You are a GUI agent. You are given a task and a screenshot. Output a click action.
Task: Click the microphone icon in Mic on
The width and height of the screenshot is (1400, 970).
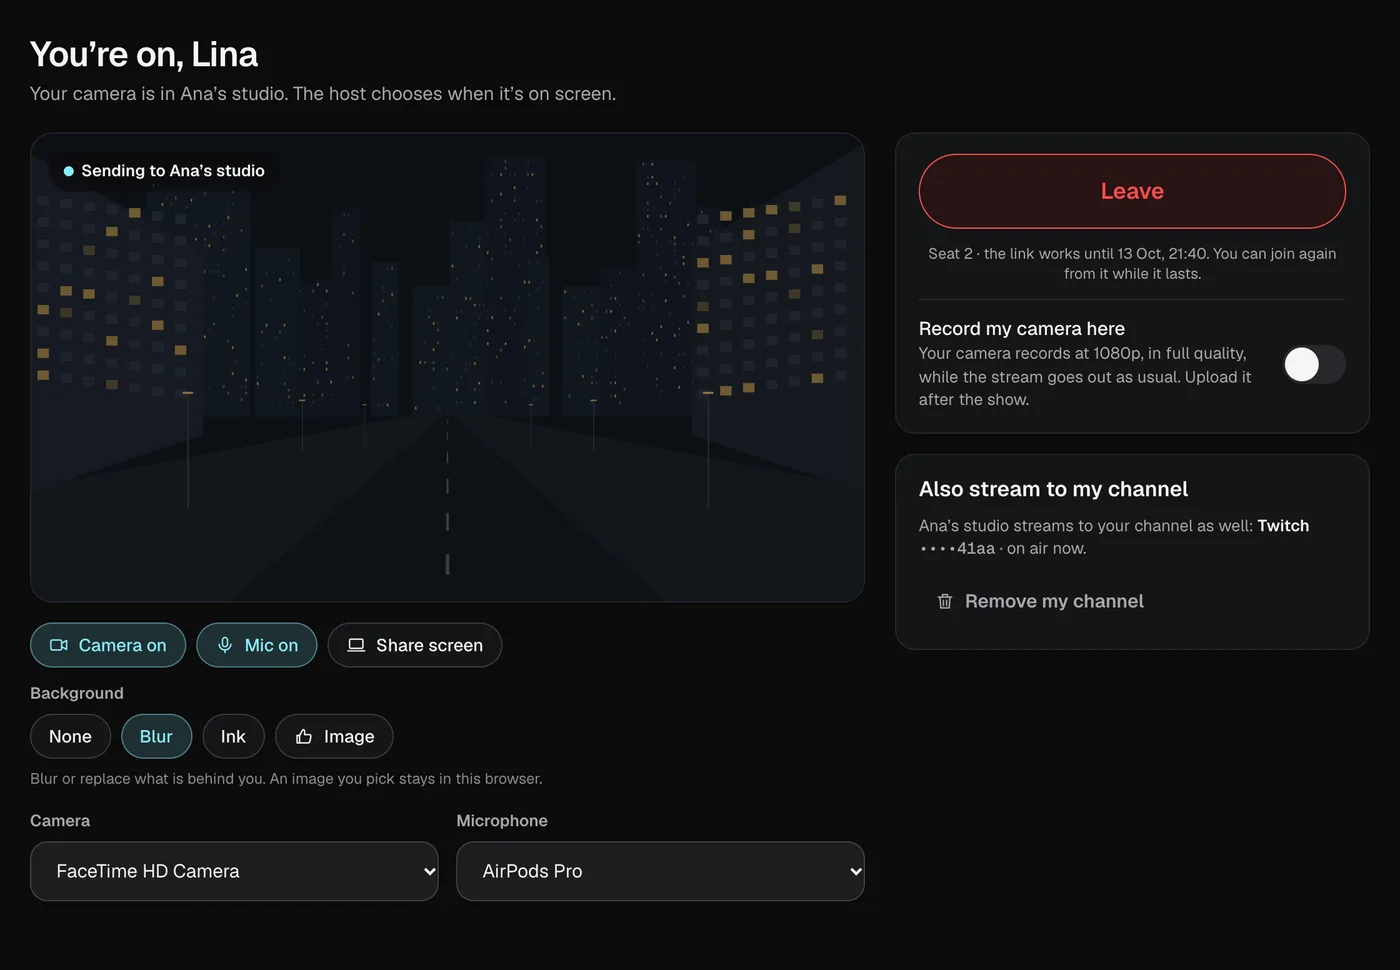coord(225,645)
